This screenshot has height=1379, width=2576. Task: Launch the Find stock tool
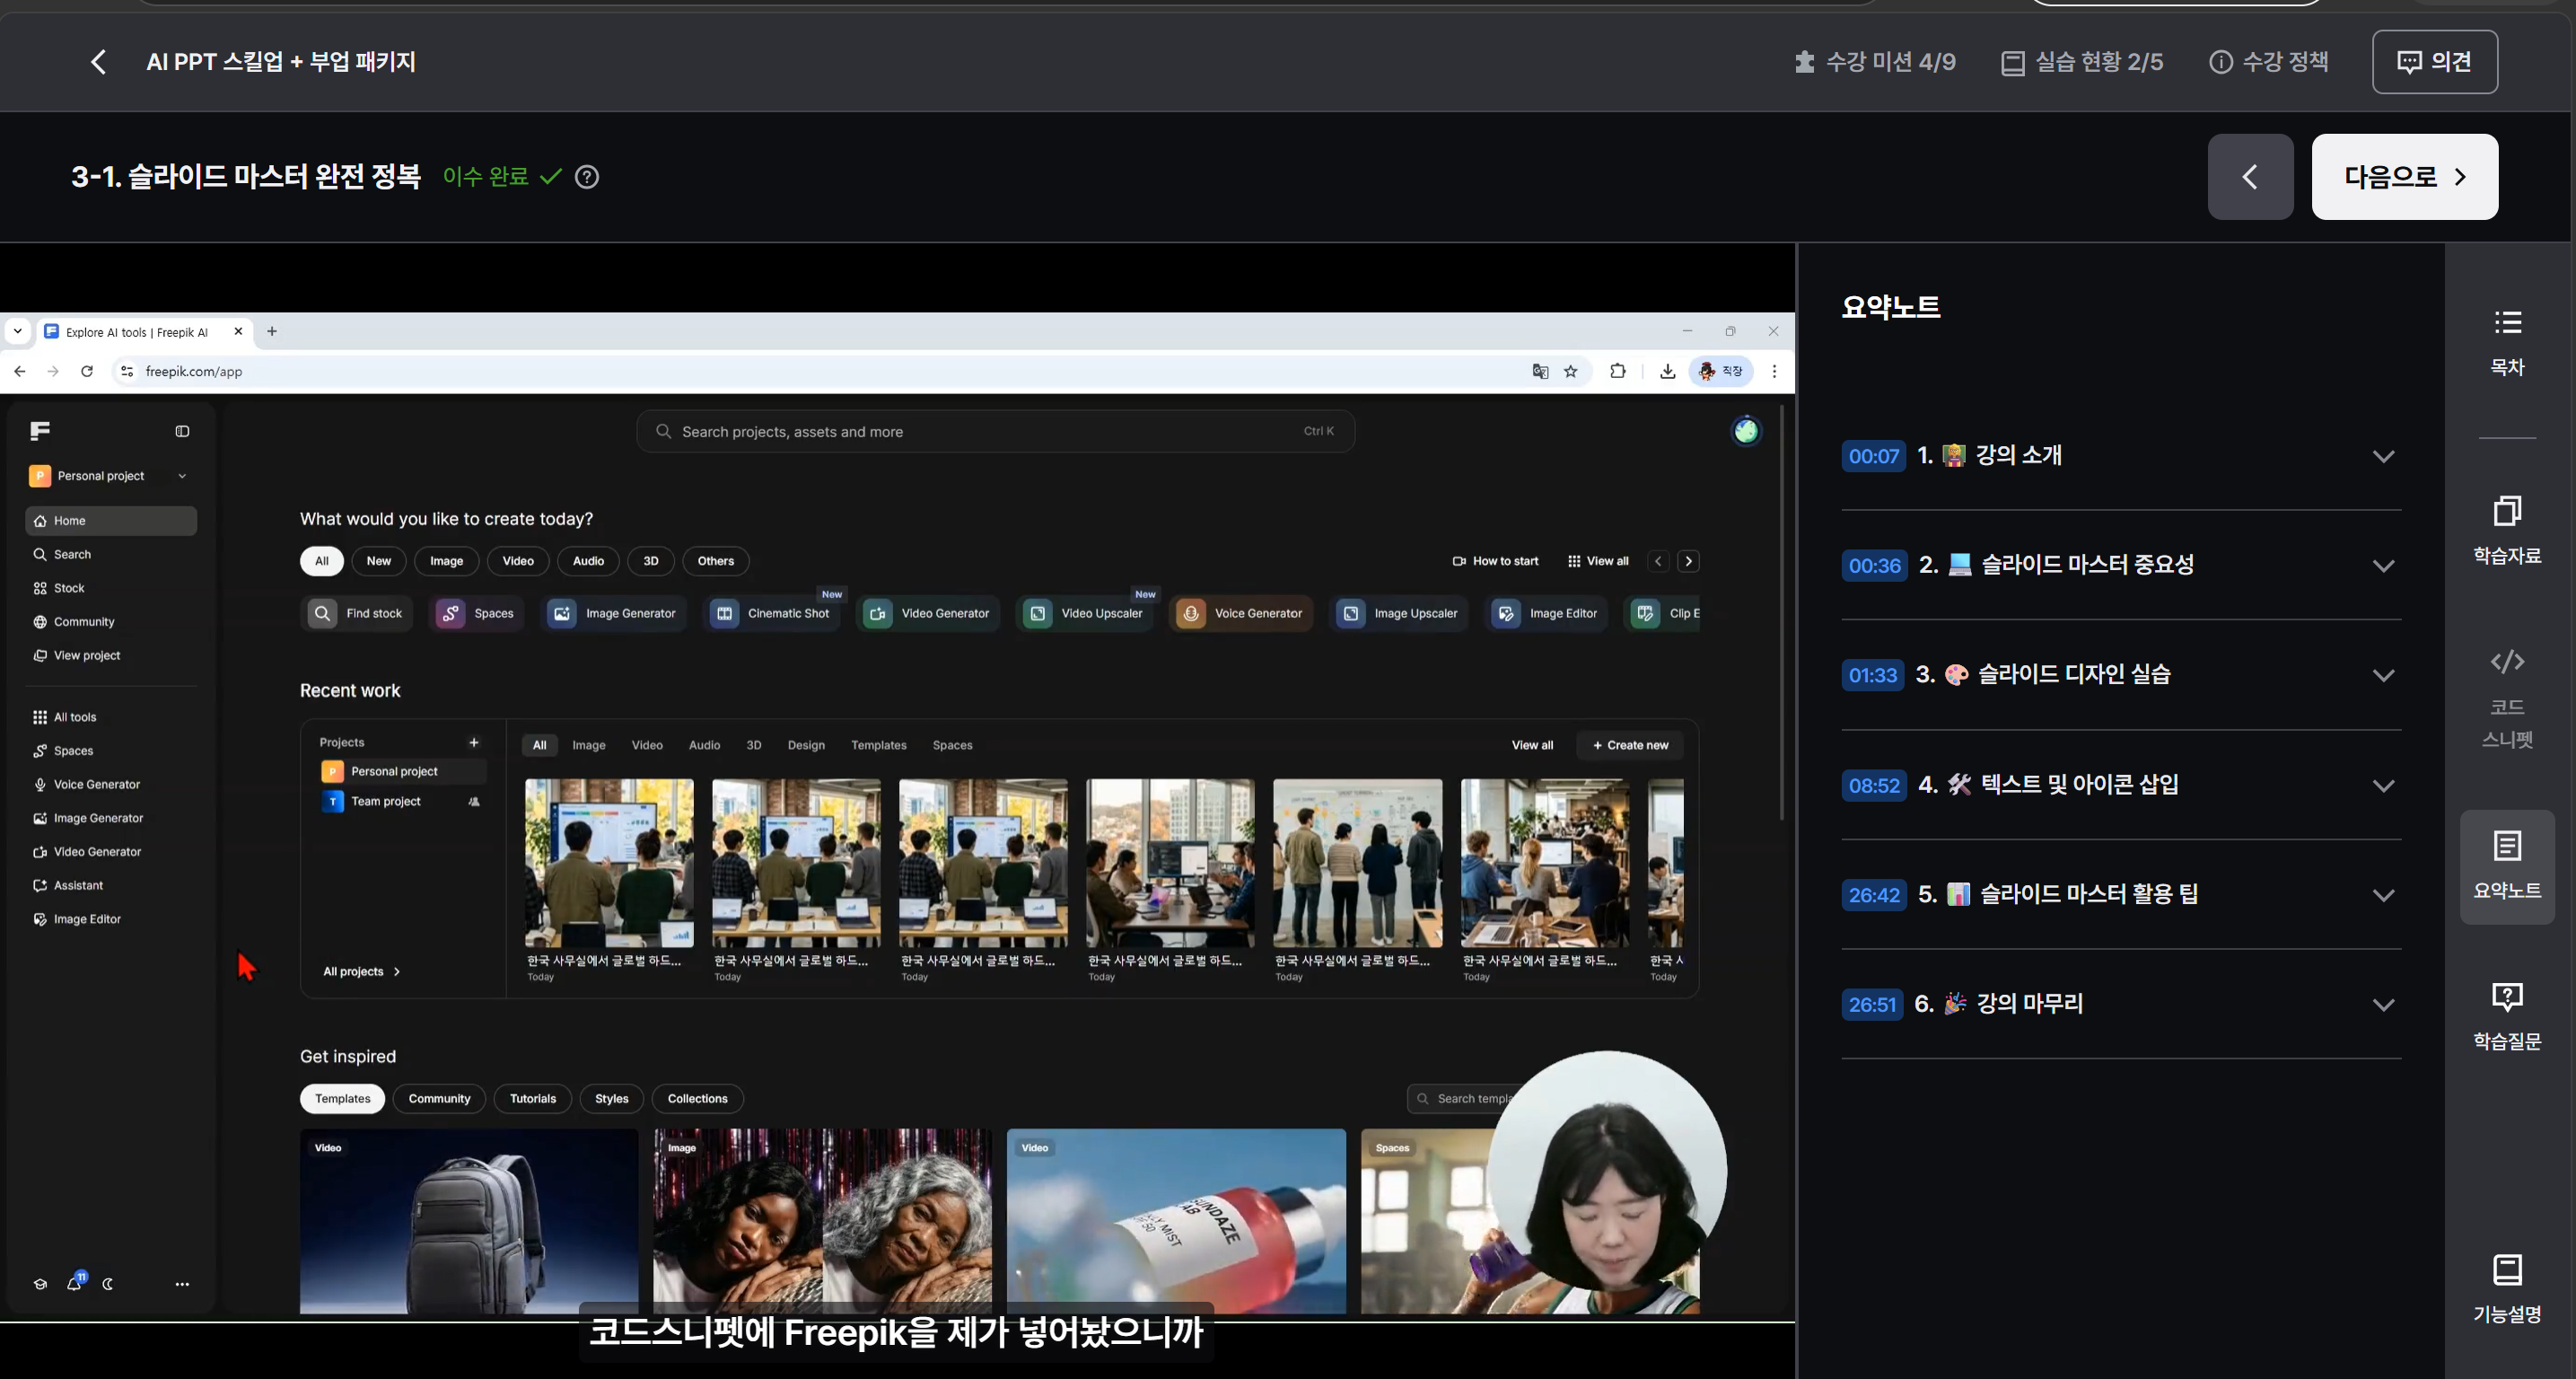pyautogui.click(x=358, y=613)
